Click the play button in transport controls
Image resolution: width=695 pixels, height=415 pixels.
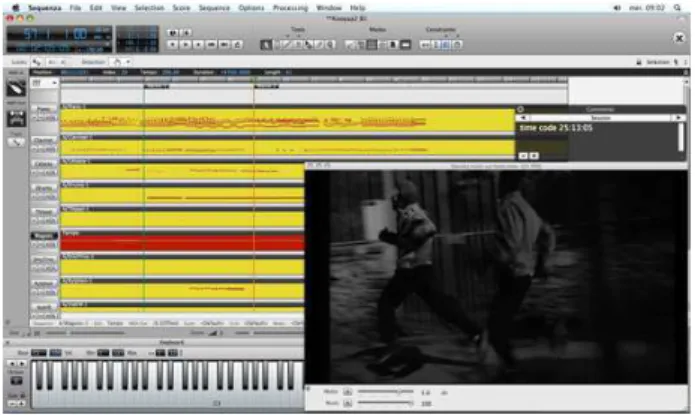[x=186, y=44]
